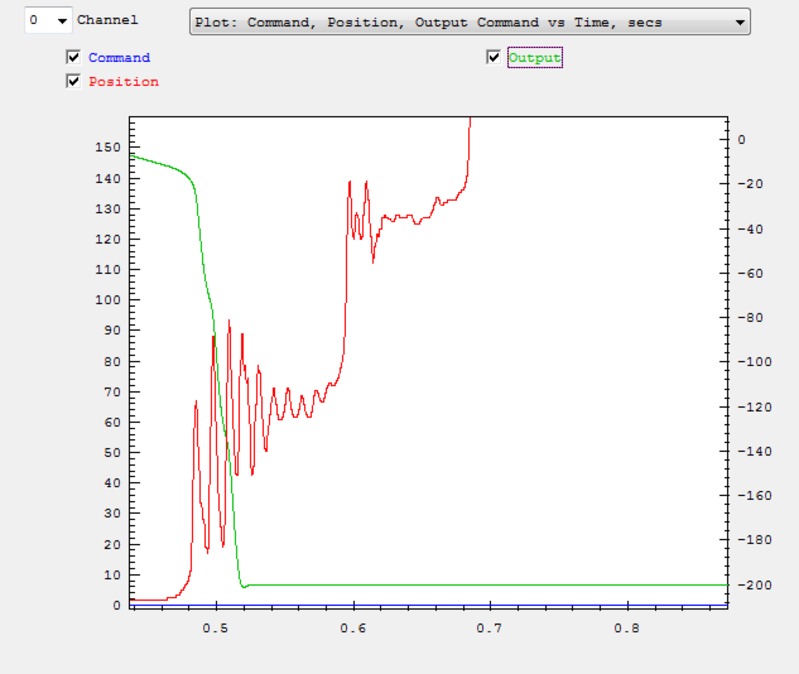Click the 100 label on left axis
The image size is (799, 674).
tap(107, 300)
